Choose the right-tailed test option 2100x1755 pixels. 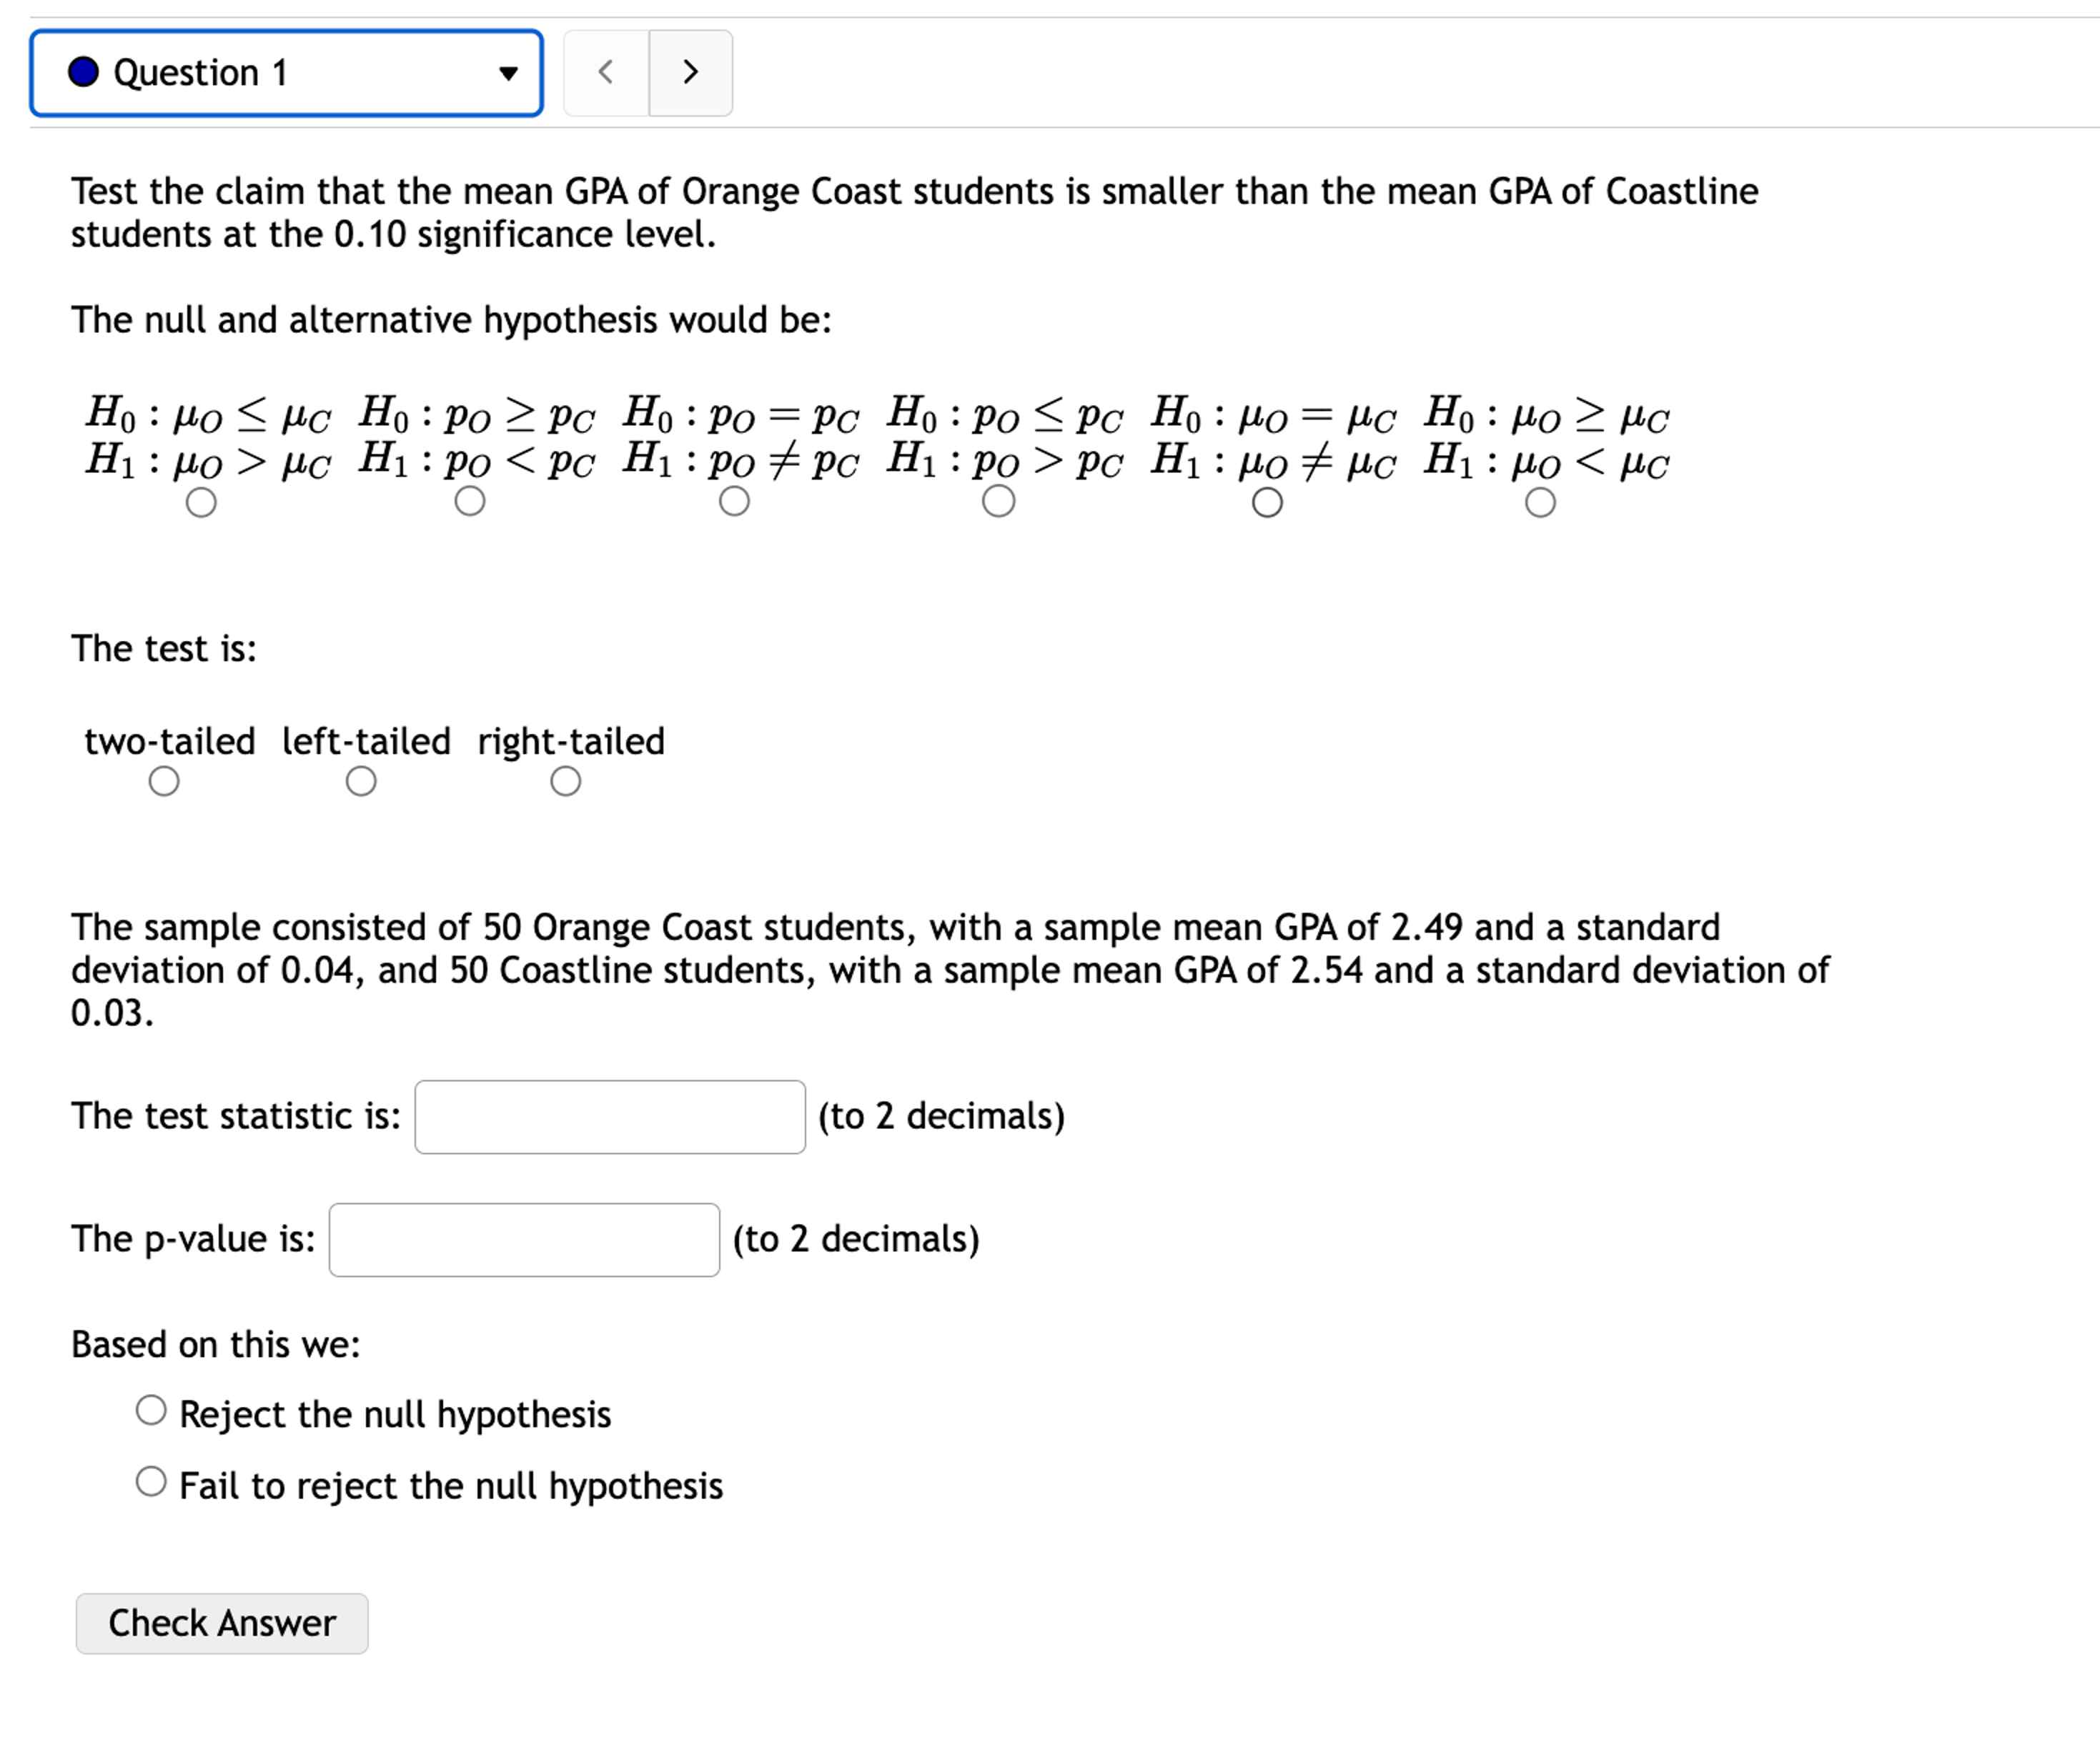[x=566, y=781]
